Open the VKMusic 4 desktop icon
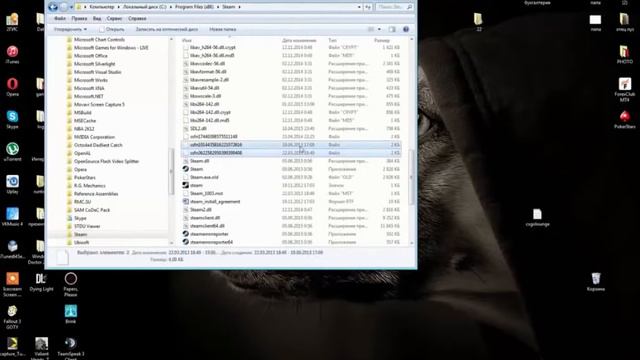This screenshot has height=360, width=640. 12,217
